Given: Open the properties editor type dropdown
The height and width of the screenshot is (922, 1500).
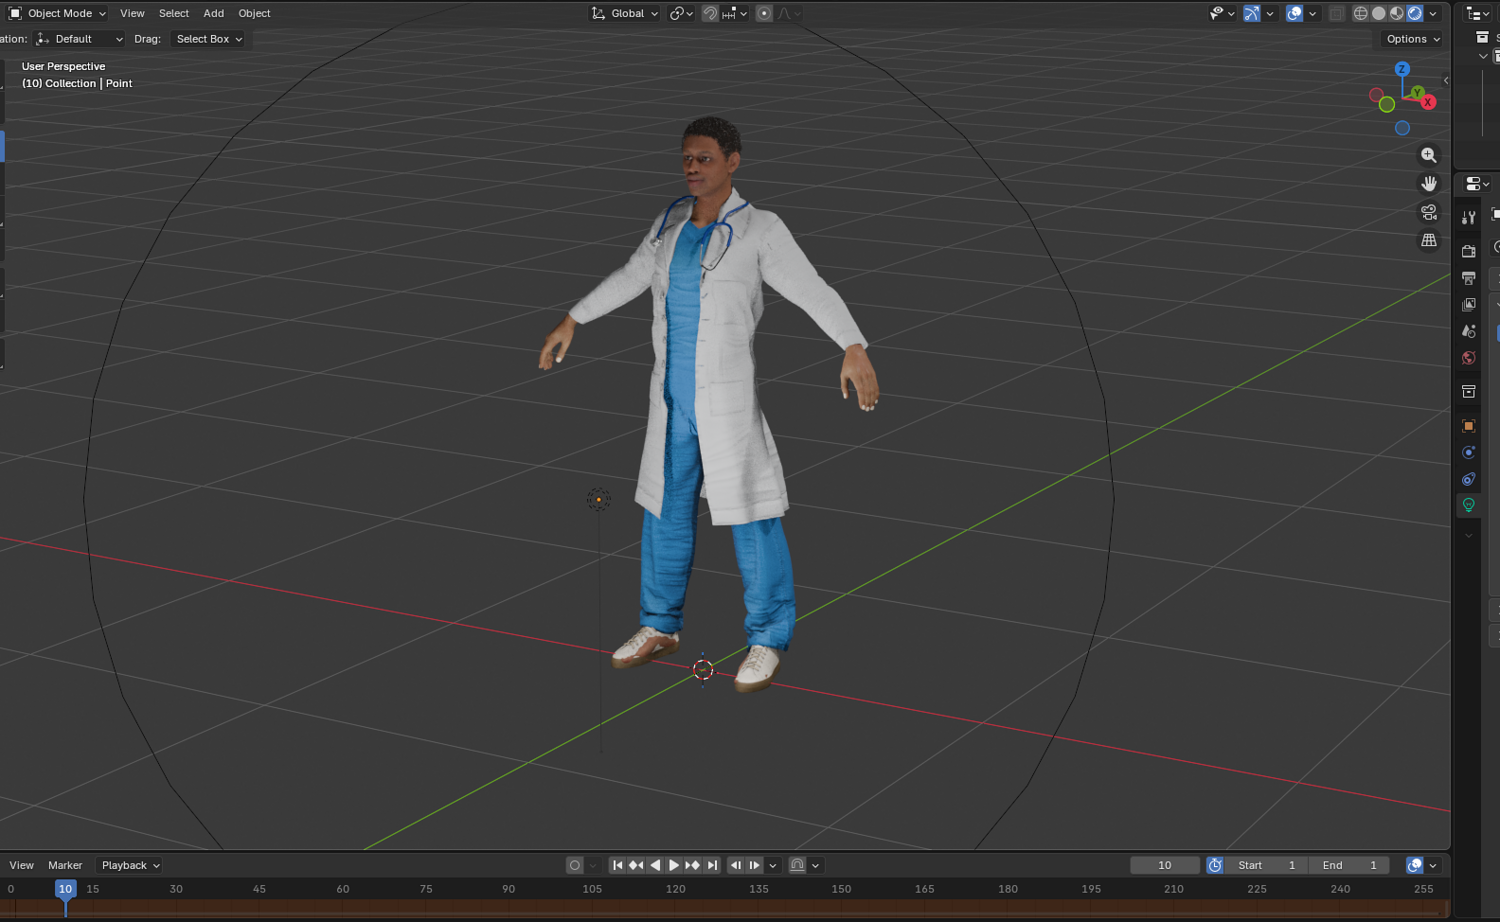Looking at the screenshot, I should click(x=1477, y=184).
